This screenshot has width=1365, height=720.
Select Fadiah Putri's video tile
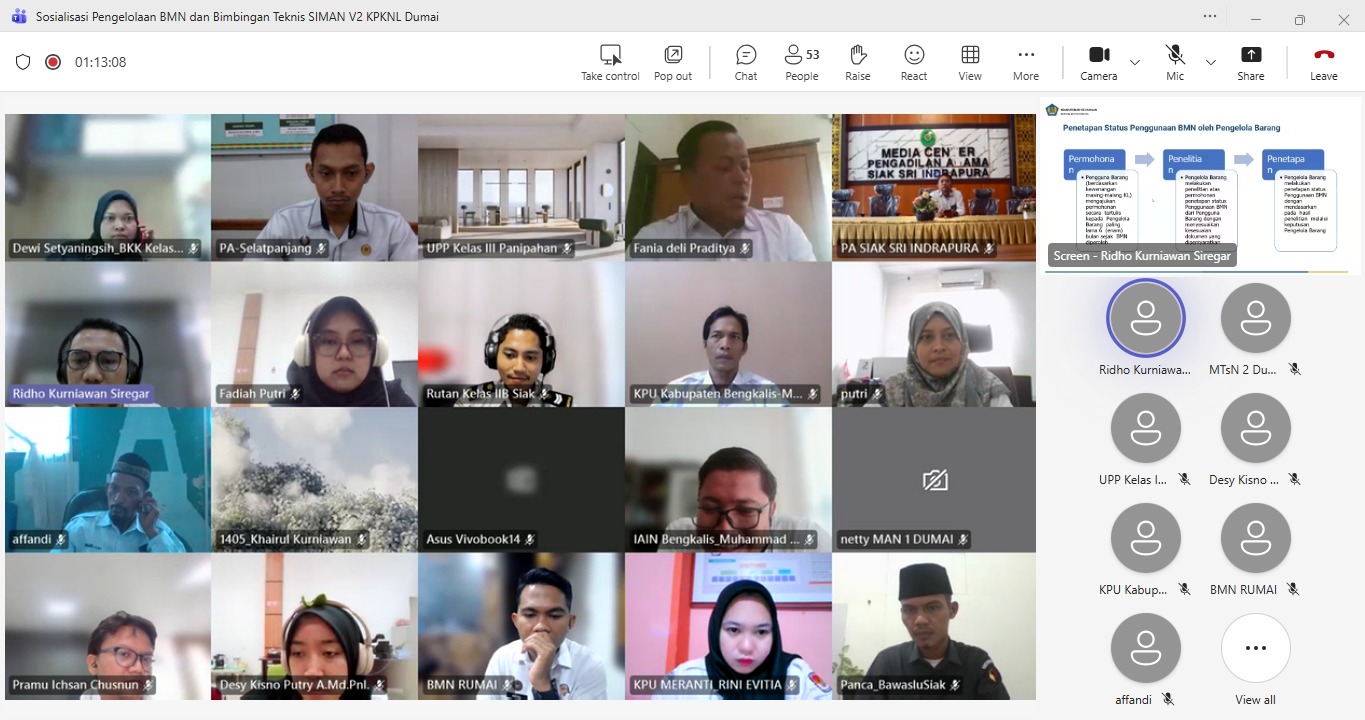click(x=314, y=334)
